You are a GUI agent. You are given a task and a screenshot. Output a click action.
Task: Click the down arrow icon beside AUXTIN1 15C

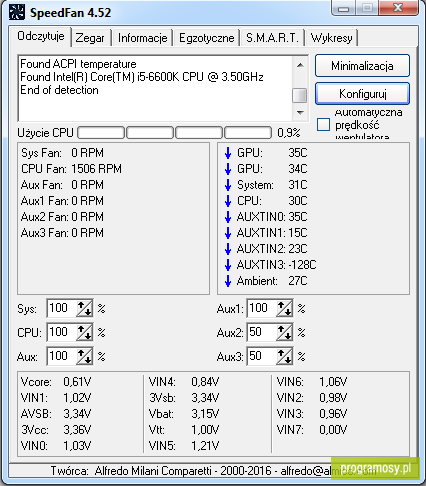click(x=228, y=233)
